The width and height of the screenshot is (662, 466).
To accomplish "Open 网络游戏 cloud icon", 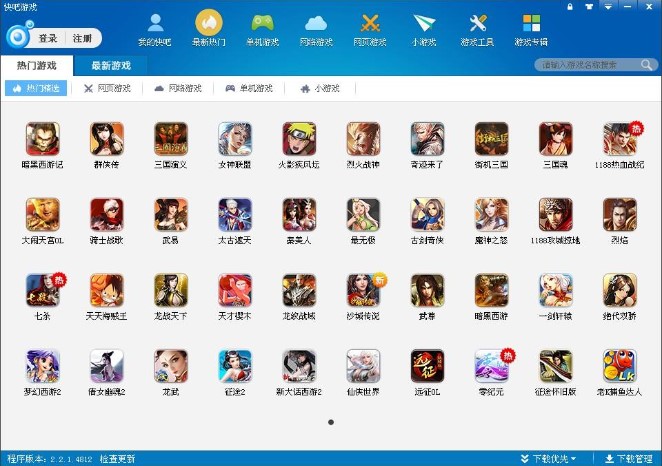I will pos(316,24).
